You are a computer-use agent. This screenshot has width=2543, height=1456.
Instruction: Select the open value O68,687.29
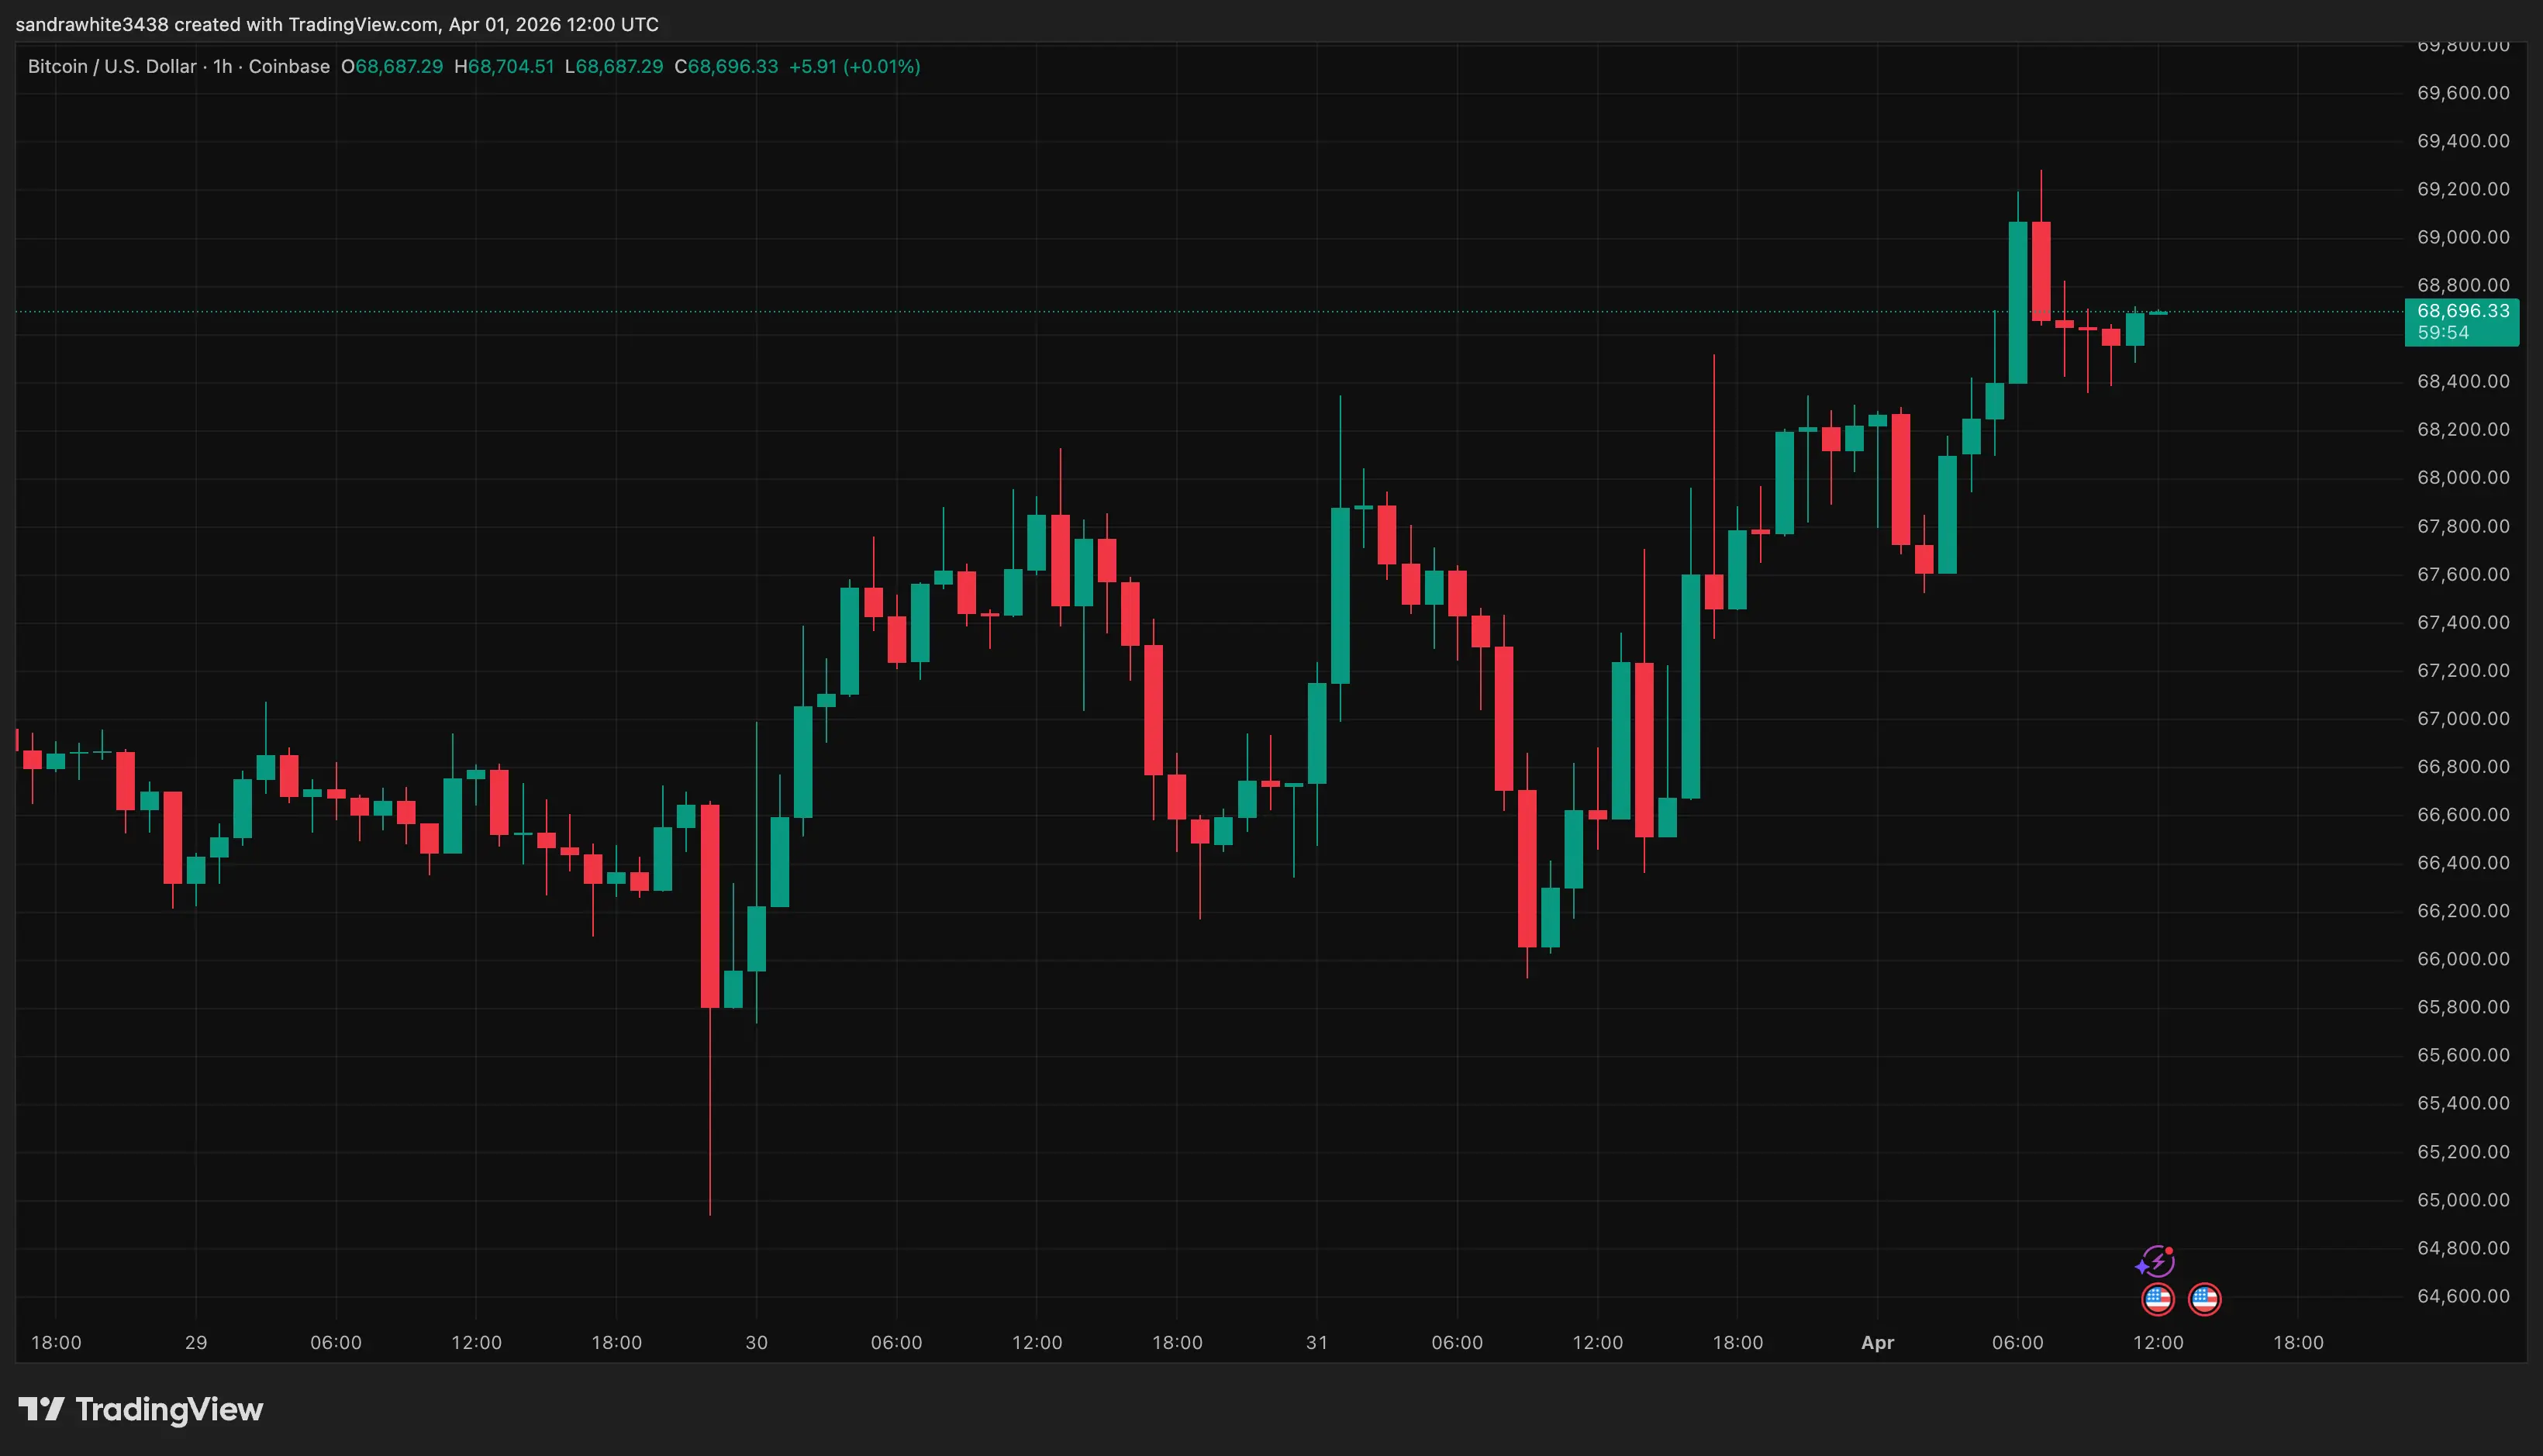pyautogui.click(x=394, y=67)
